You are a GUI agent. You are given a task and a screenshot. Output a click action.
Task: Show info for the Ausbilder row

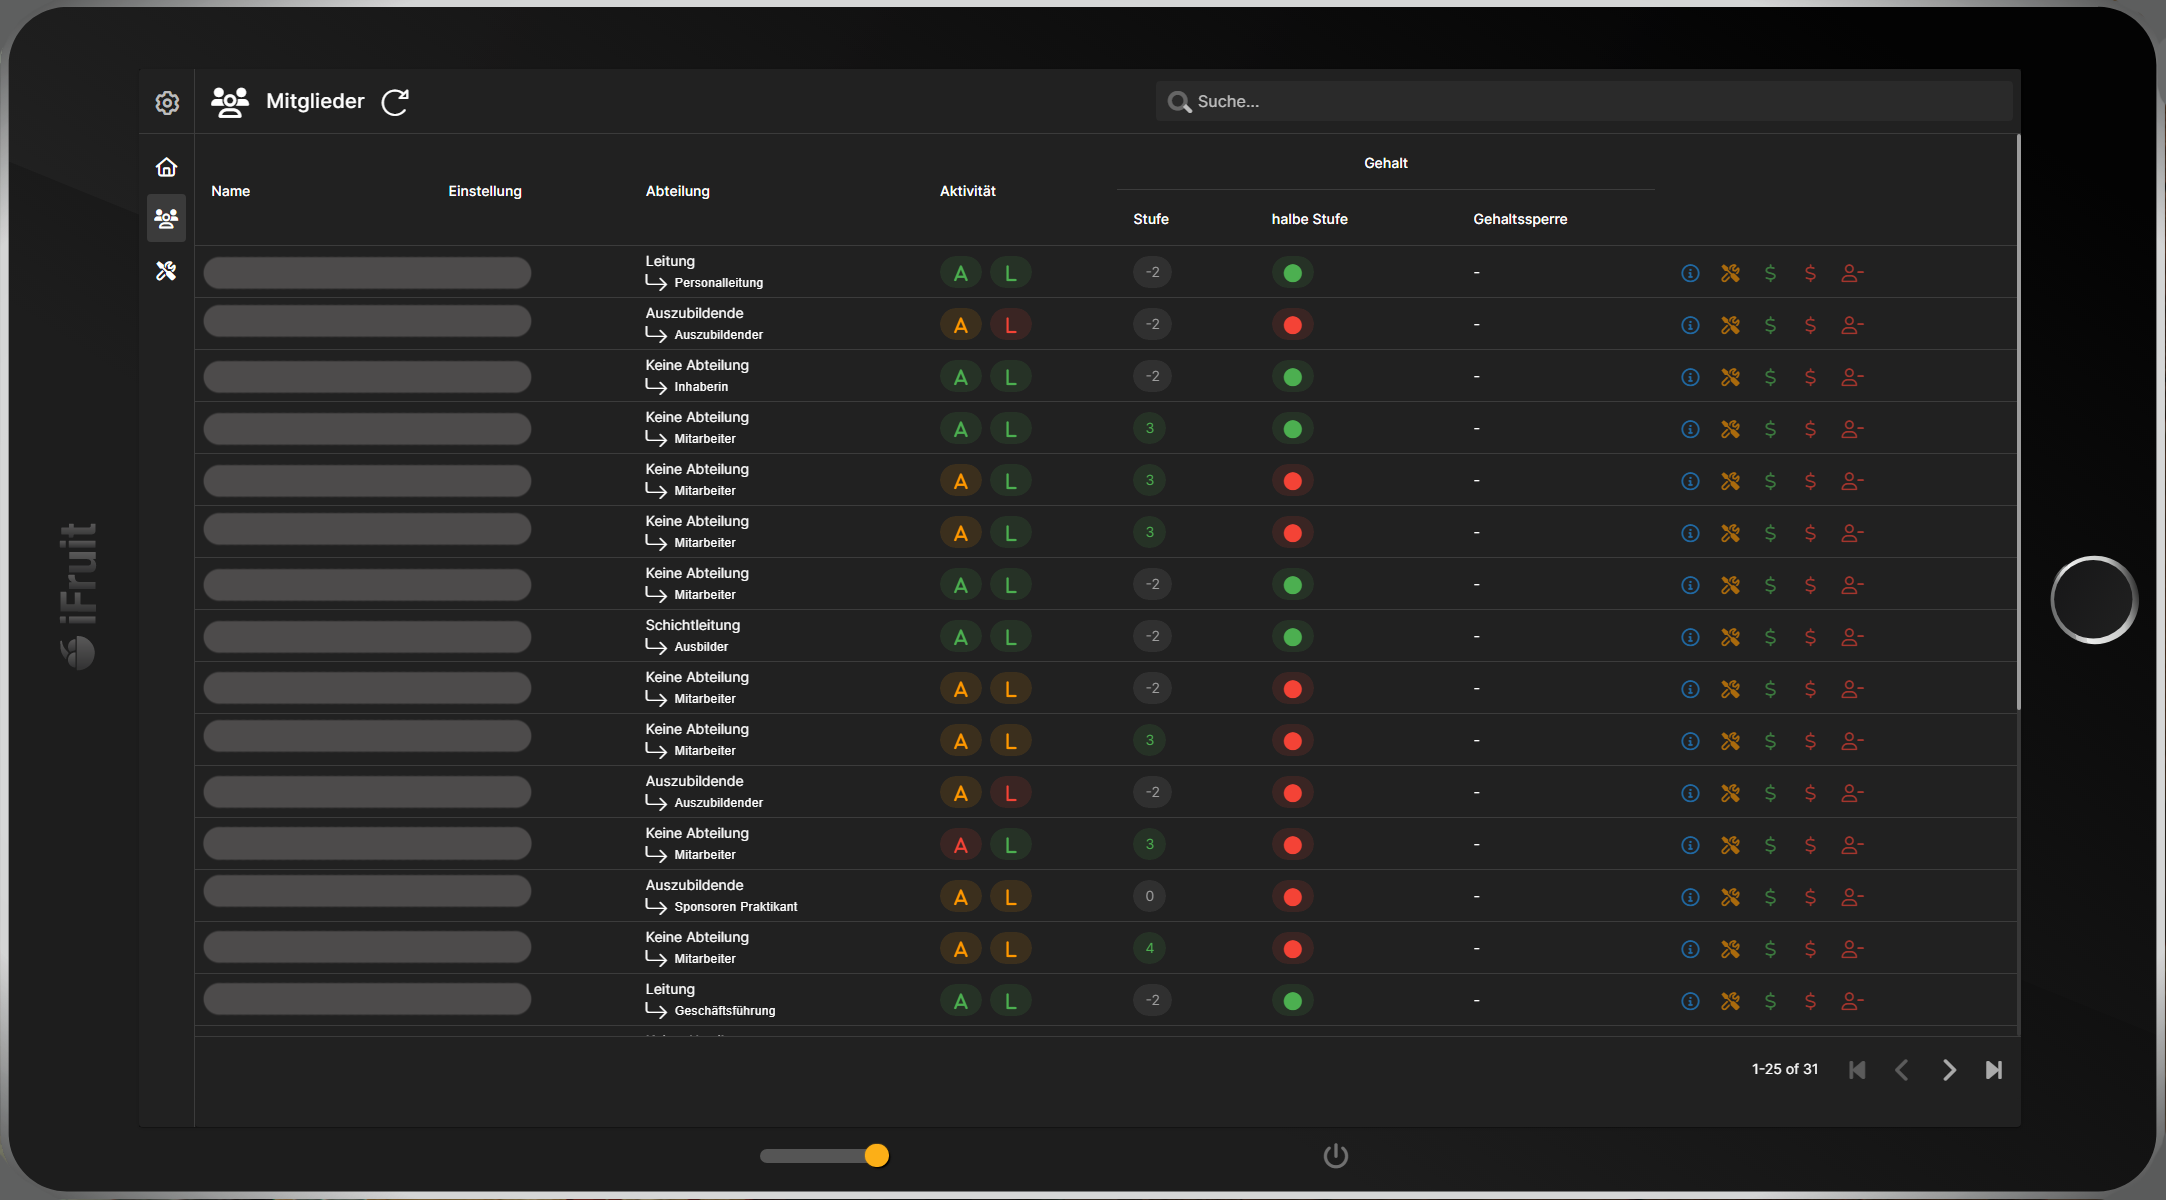pos(1690,637)
